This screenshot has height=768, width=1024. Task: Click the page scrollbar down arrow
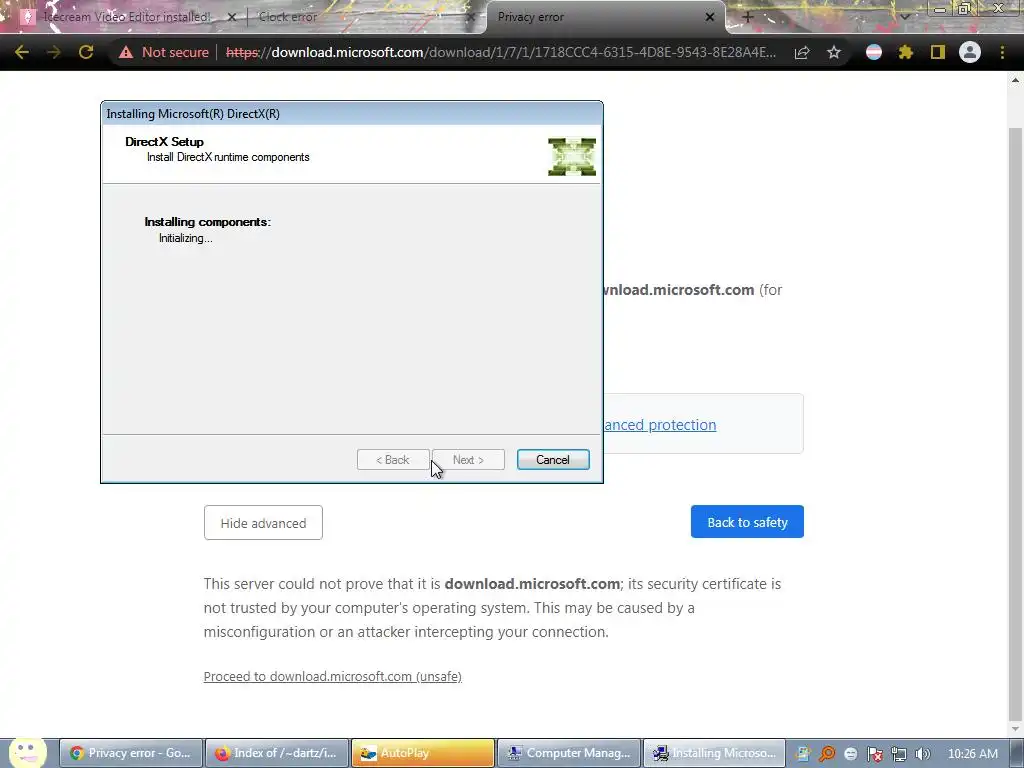coord(1016,728)
